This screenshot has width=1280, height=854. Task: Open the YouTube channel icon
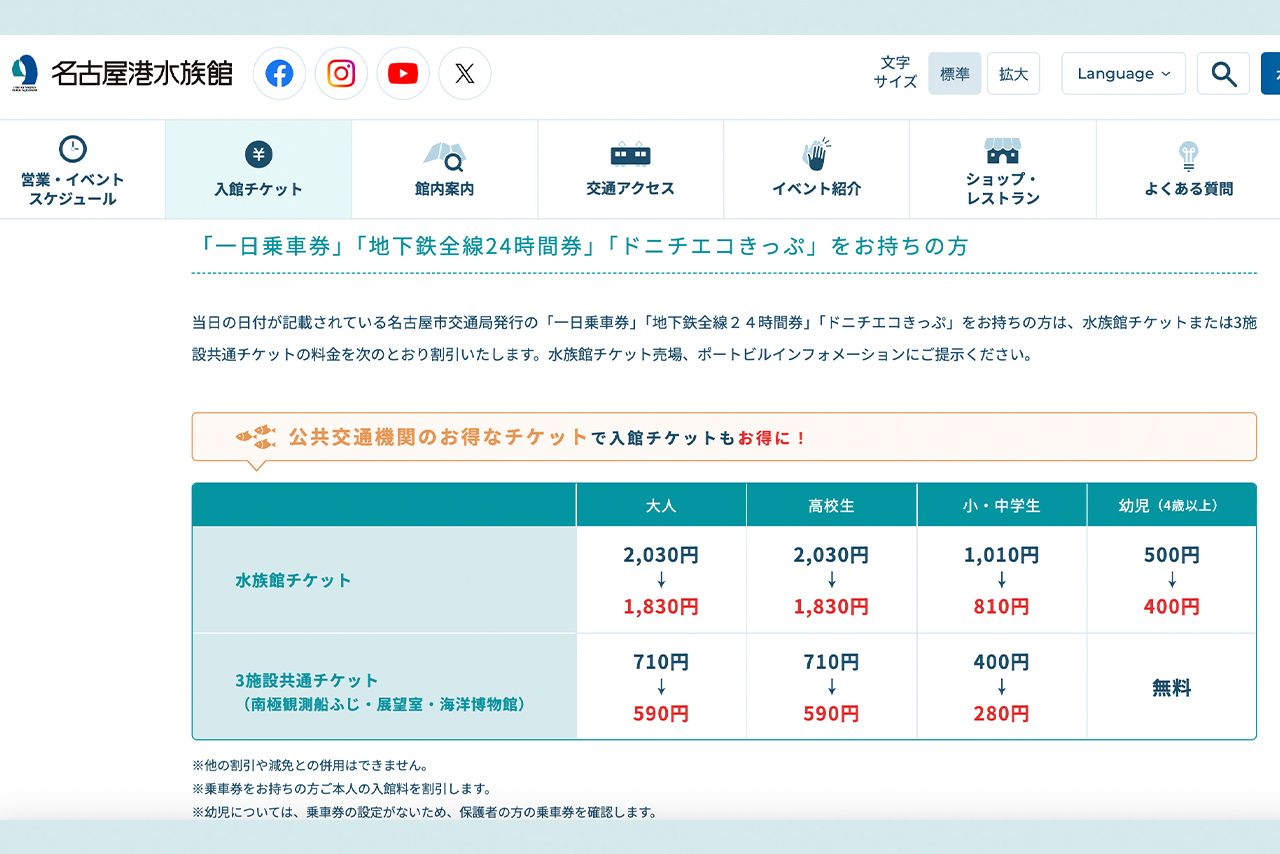(403, 74)
